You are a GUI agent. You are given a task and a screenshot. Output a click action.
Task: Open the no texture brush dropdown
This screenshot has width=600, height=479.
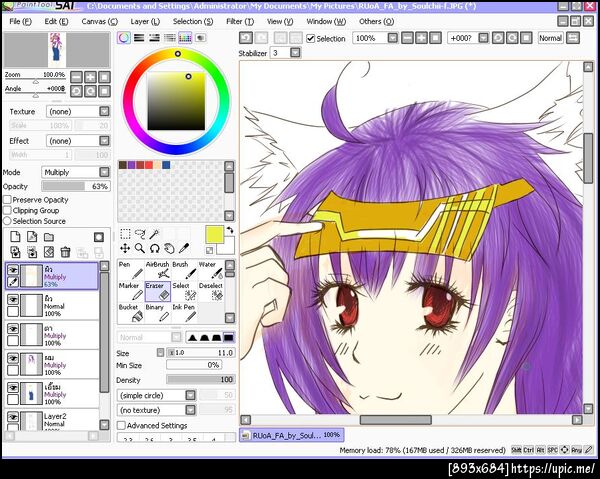pos(190,410)
